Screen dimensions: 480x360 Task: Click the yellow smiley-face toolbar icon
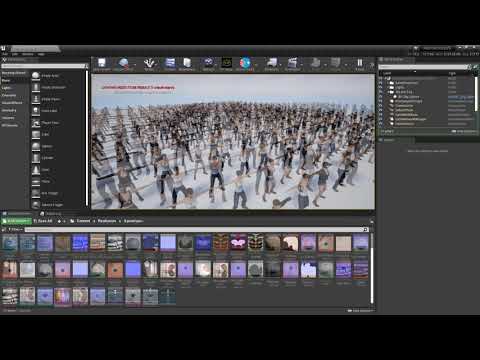(x=227, y=63)
